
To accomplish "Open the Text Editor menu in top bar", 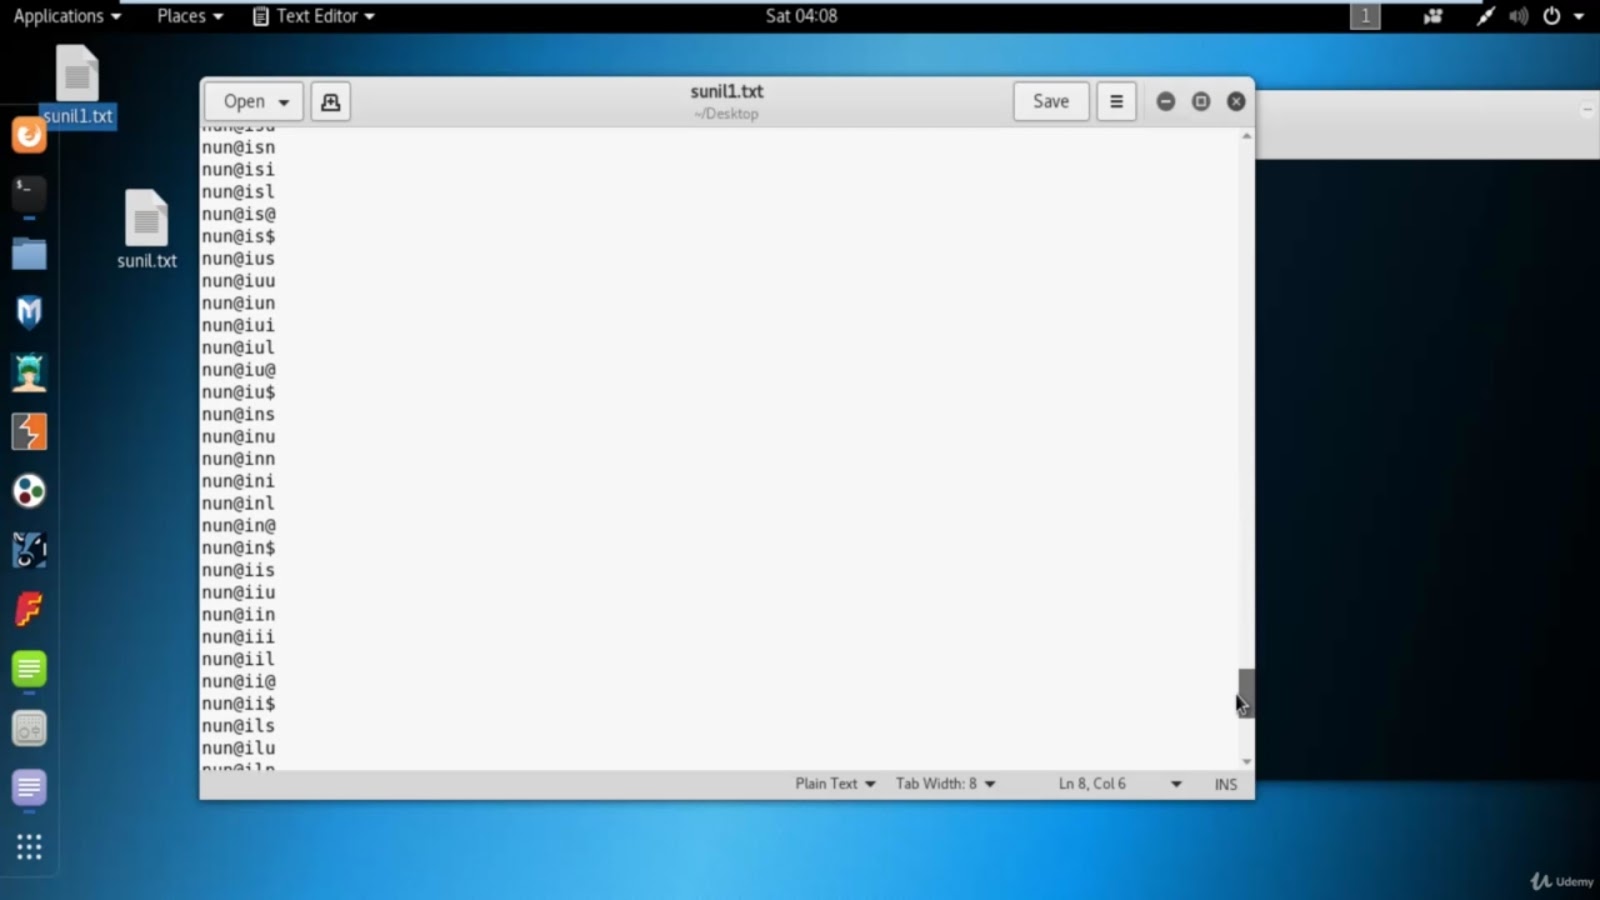I will point(313,16).
